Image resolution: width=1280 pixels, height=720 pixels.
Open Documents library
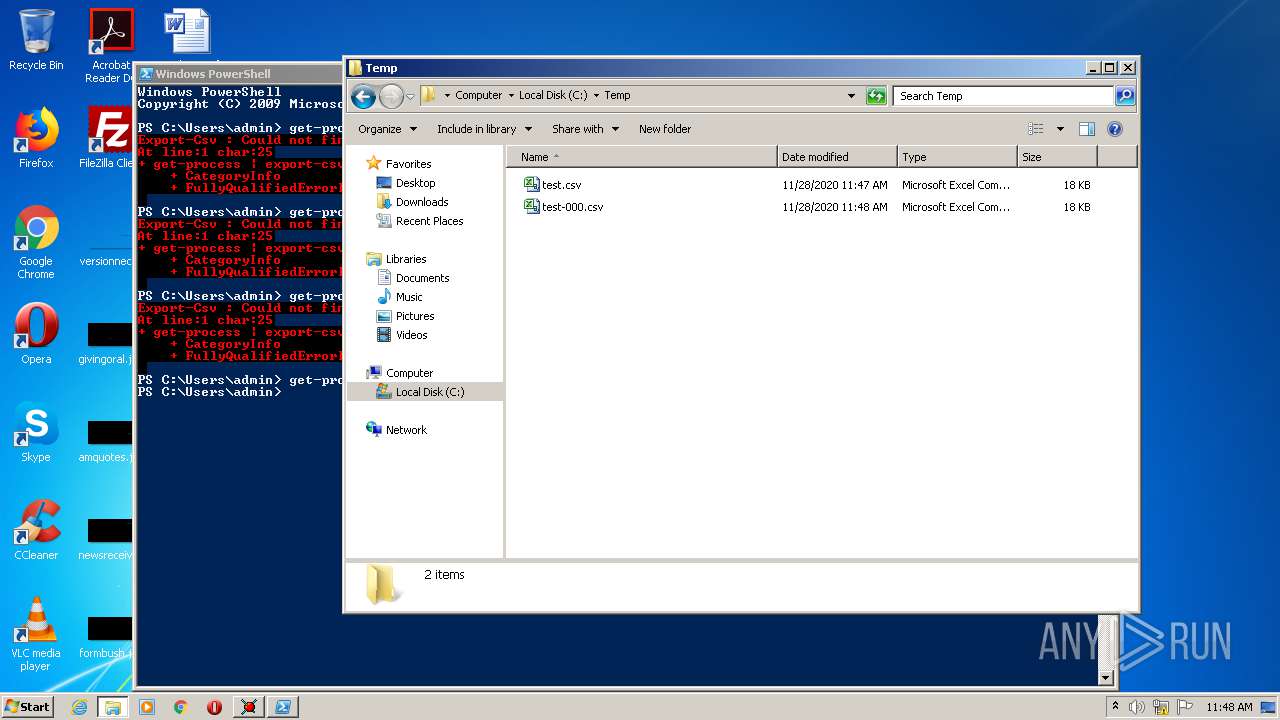(413, 278)
